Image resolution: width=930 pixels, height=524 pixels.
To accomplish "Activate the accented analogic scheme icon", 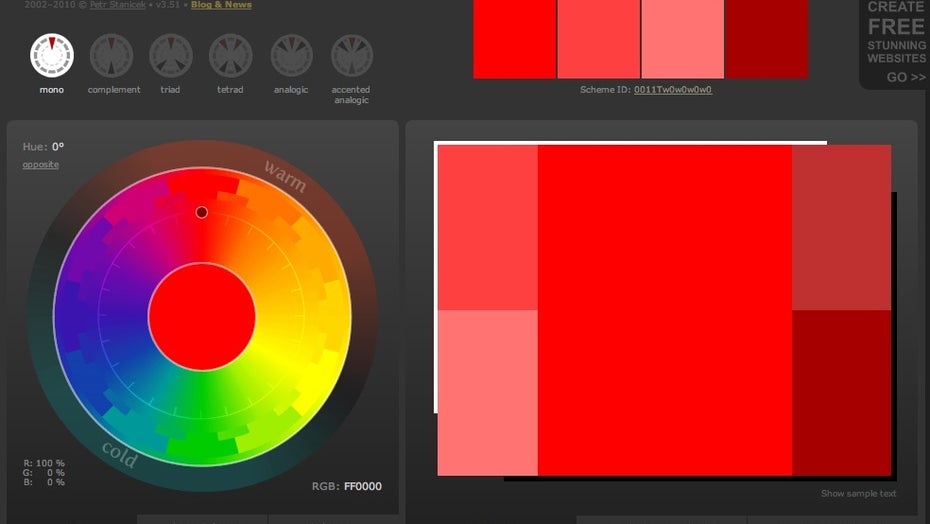I will [x=351, y=56].
